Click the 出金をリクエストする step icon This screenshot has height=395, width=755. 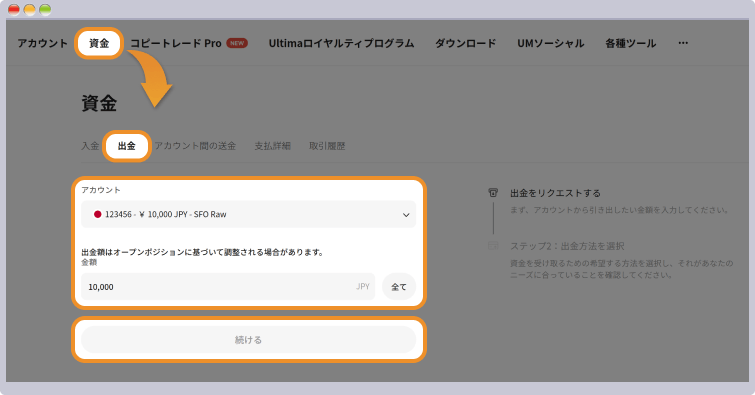click(x=493, y=193)
